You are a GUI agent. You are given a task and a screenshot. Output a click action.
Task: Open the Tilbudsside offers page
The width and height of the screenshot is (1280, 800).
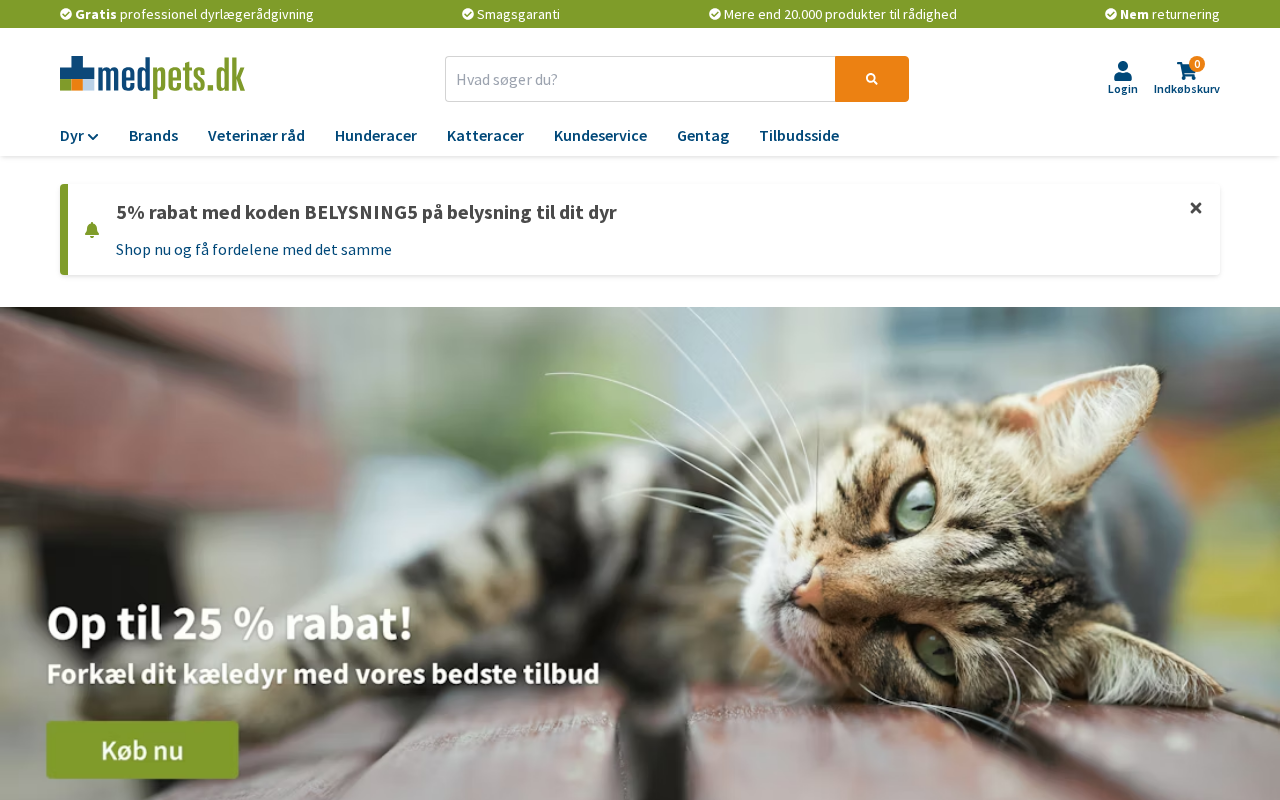click(799, 136)
